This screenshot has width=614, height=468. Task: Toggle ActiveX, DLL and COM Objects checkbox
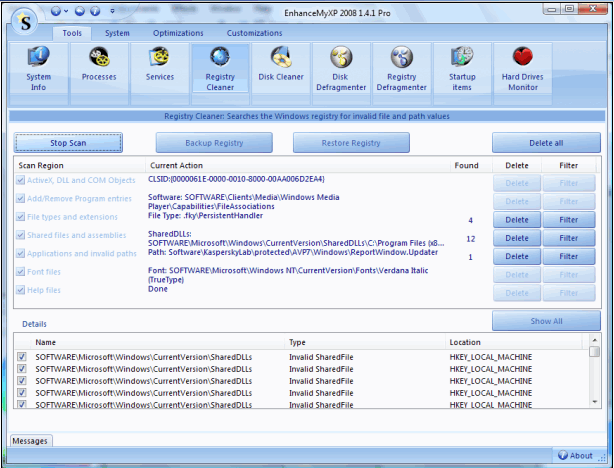pyautogui.click(x=20, y=180)
